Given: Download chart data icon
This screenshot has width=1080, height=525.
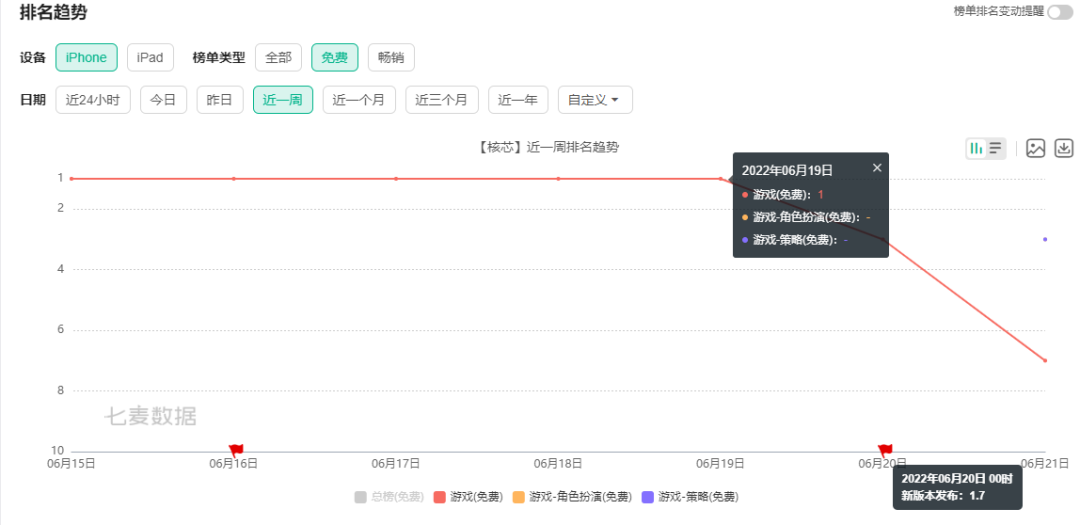Looking at the screenshot, I should (1064, 148).
